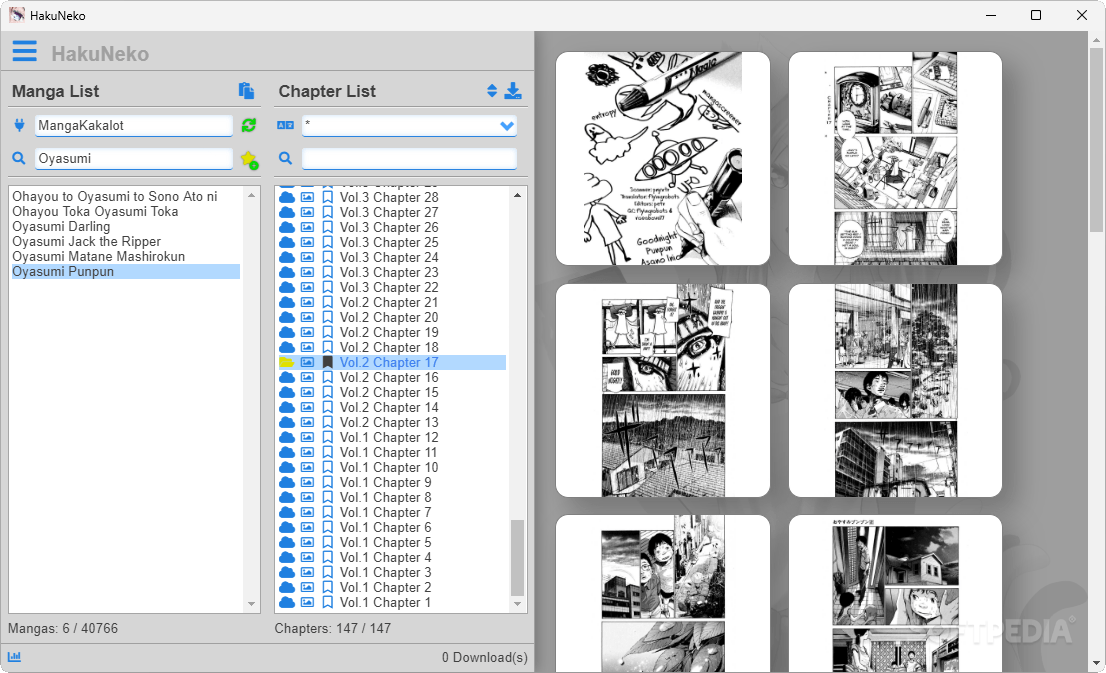Open Vol.1 Chapter 8
The image size is (1106, 673).
pos(386,497)
